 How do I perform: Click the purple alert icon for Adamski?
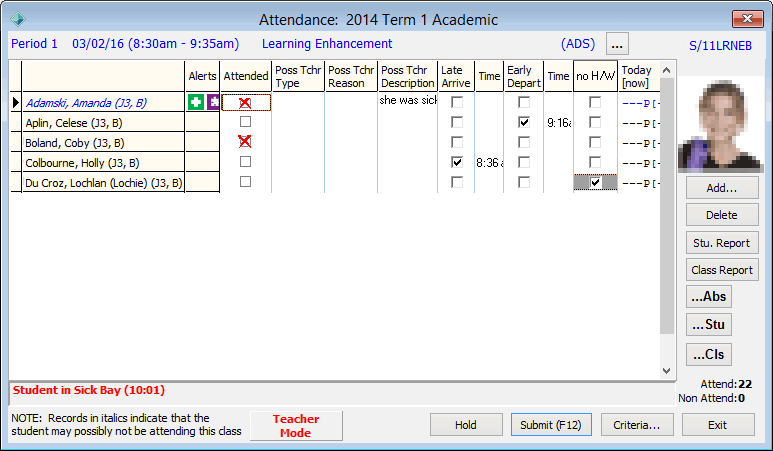point(213,102)
